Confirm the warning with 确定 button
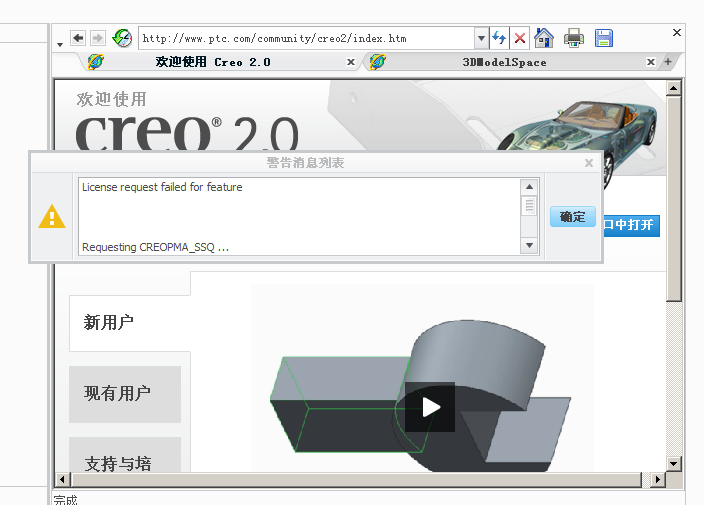Image resolution: width=704 pixels, height=505 pixels. click(x=573, y=217)
